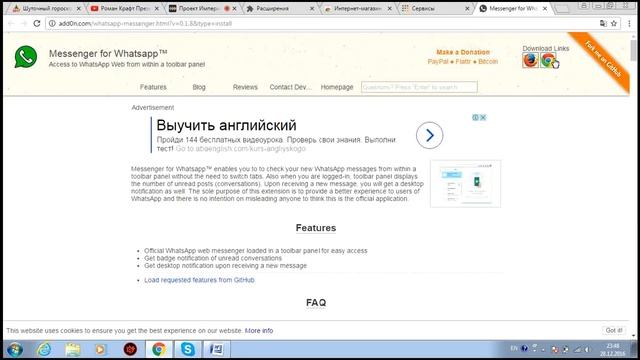640x360 pixels.
Task: Open the Firefox download link icon
Action: tap(530, 60)
